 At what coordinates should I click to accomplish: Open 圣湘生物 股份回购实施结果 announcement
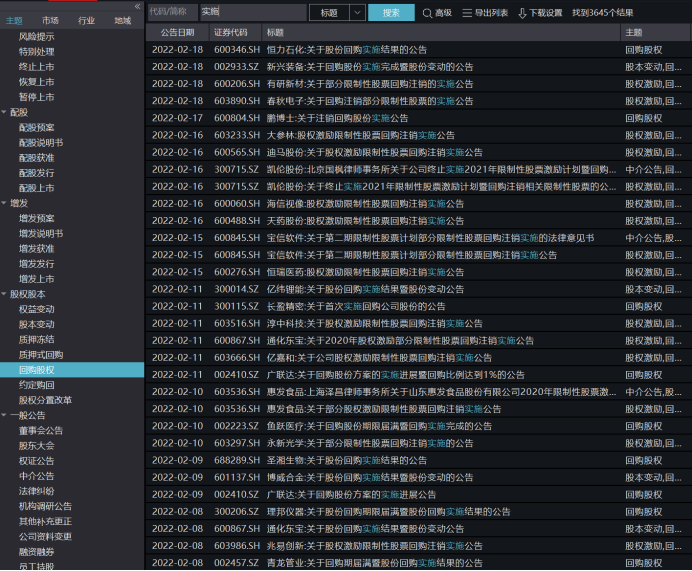click(x=346, y=460)
